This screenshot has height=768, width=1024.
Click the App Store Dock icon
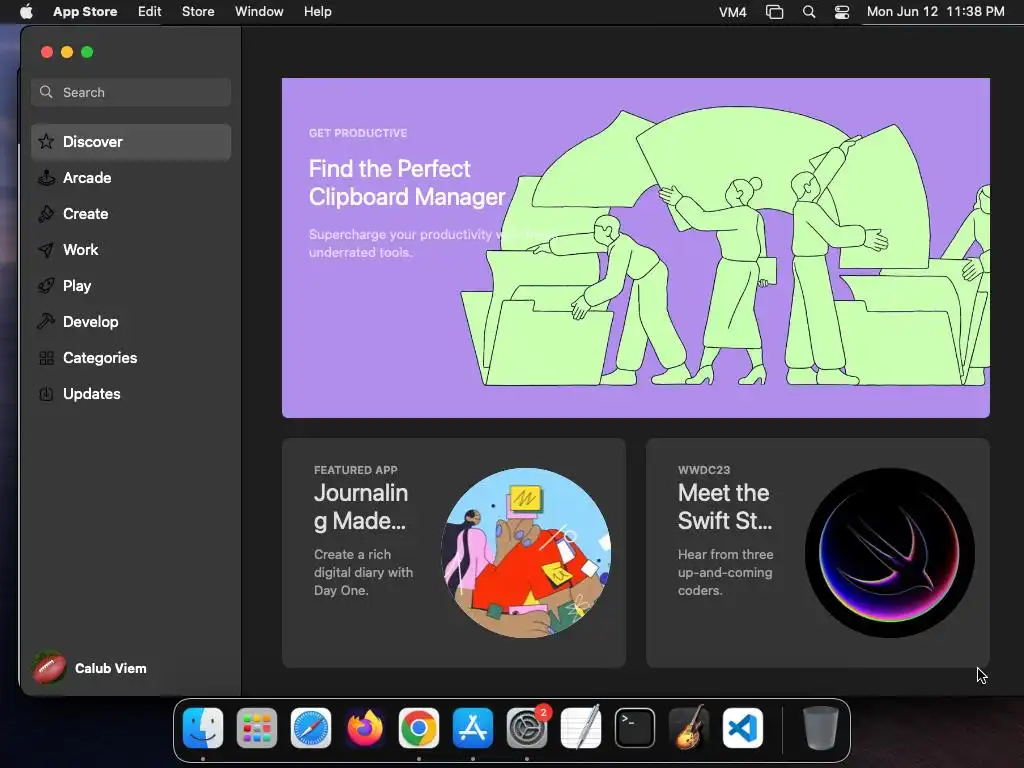point(473,728)
